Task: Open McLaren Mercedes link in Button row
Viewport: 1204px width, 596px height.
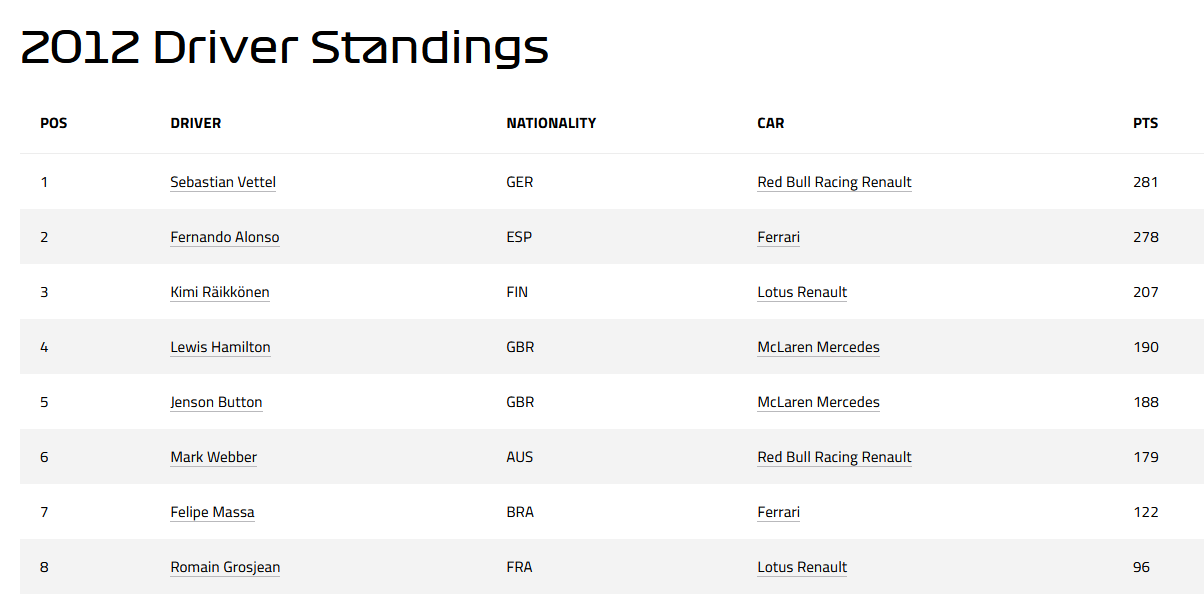Action: pyautogui.click(x=819, y=402)
